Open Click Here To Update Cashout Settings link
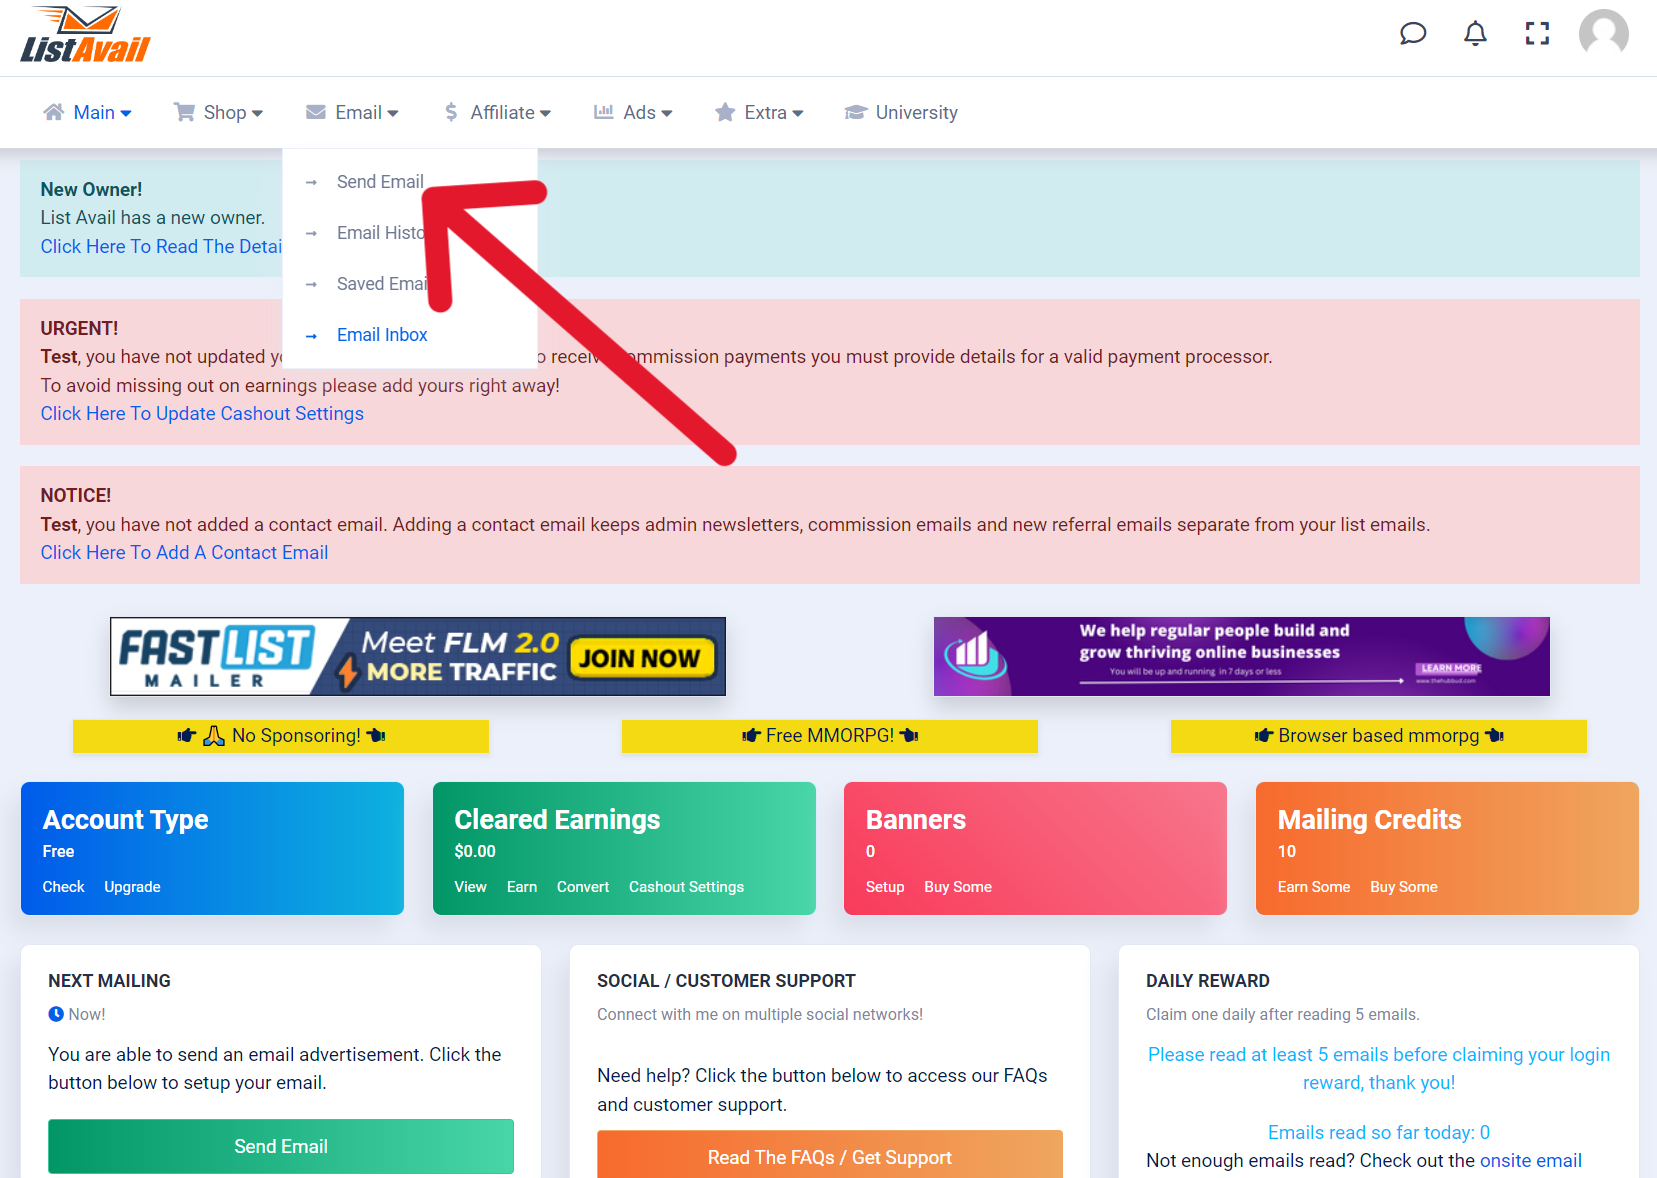Viewport: 1657px width, 1178px height. click(x=202, y=414)
